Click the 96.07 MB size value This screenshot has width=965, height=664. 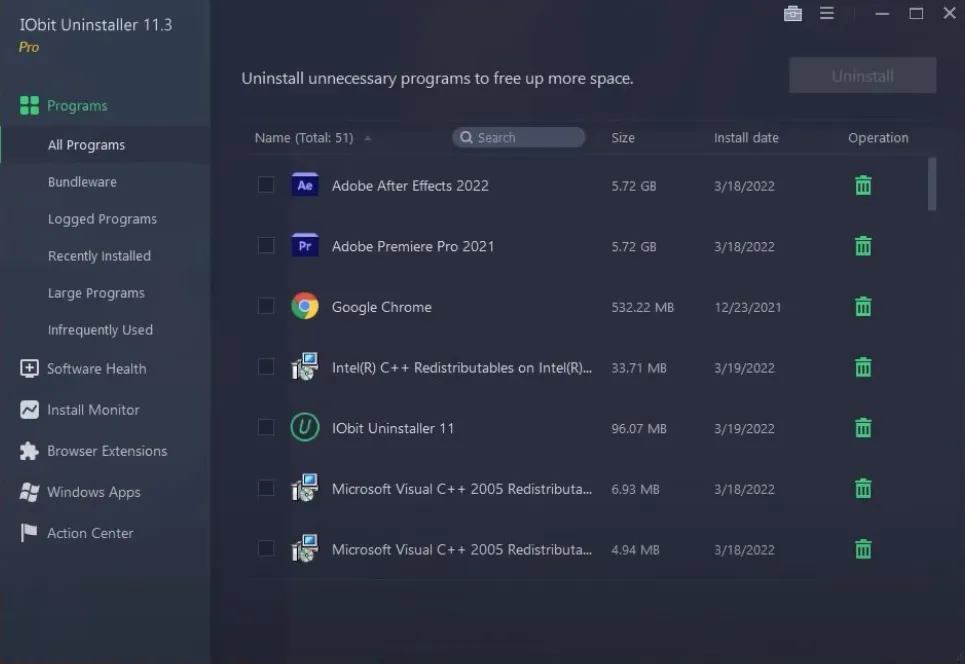coord(639,428)
